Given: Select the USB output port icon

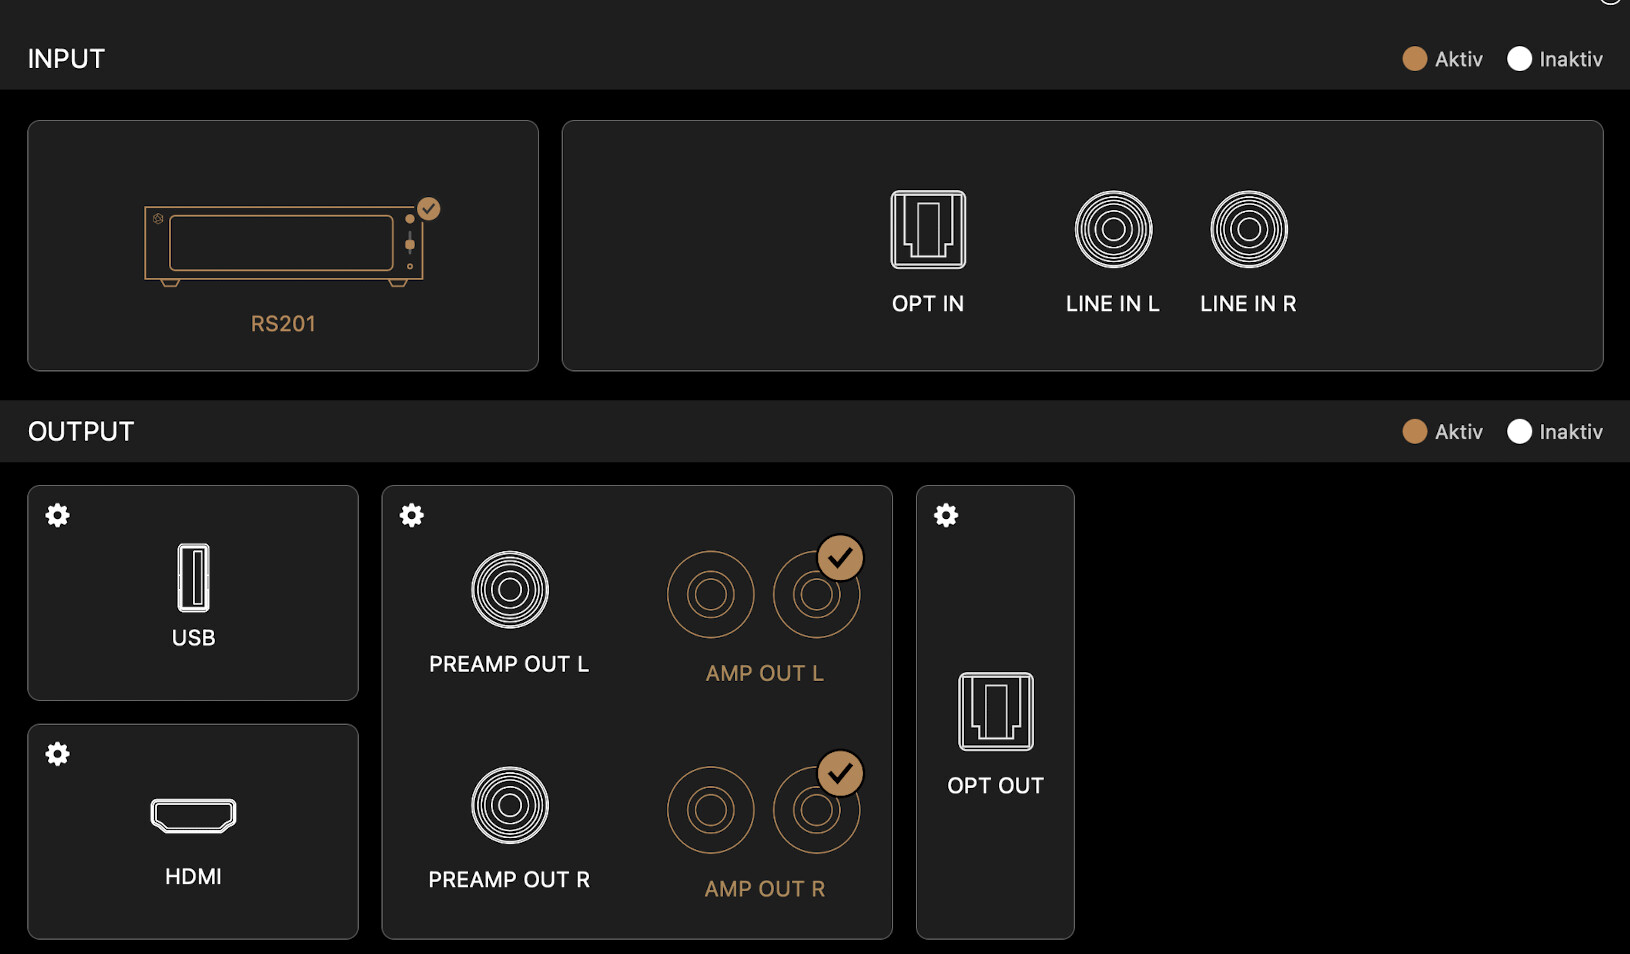Looking at the screenshot, I should (x=193, y=577).
